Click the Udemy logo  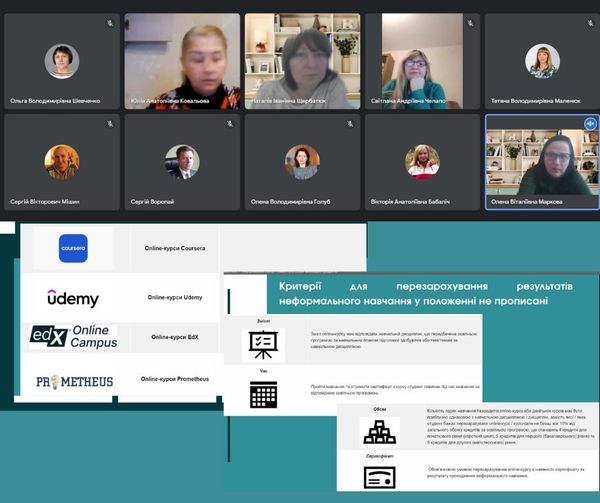(x=73, y=297)
